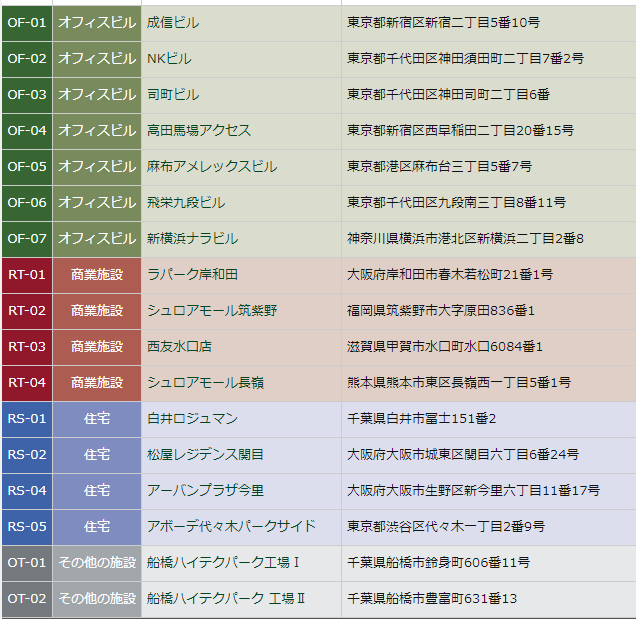Image resolution: width=636 pixels, height=619 pixels.
Task: Click その他の施設 in the OT-01 row
Action: [x=97, y=563]
